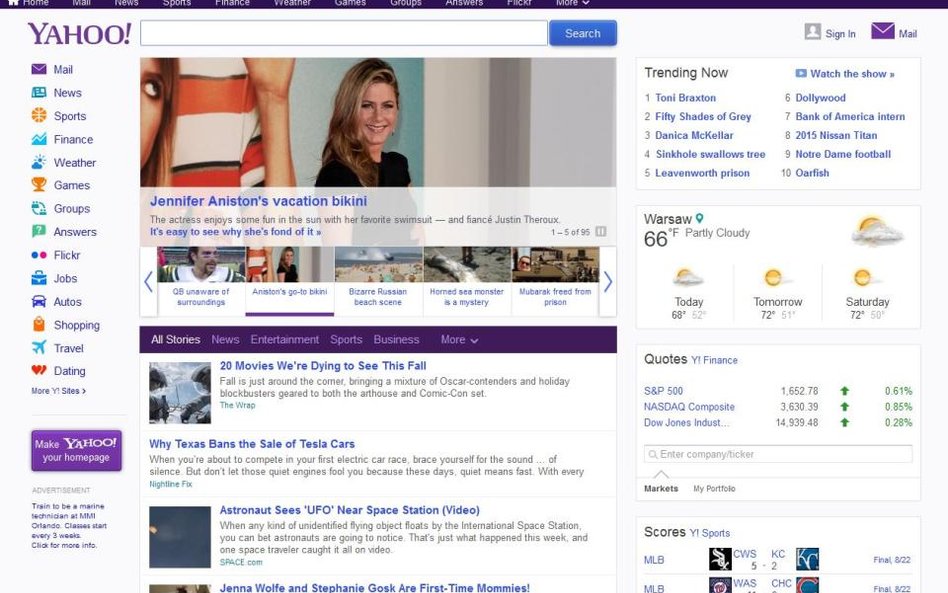Screen dimensions: 948x593
Task: Click the Games trophy icon
Action: click(x=39, y=185)
